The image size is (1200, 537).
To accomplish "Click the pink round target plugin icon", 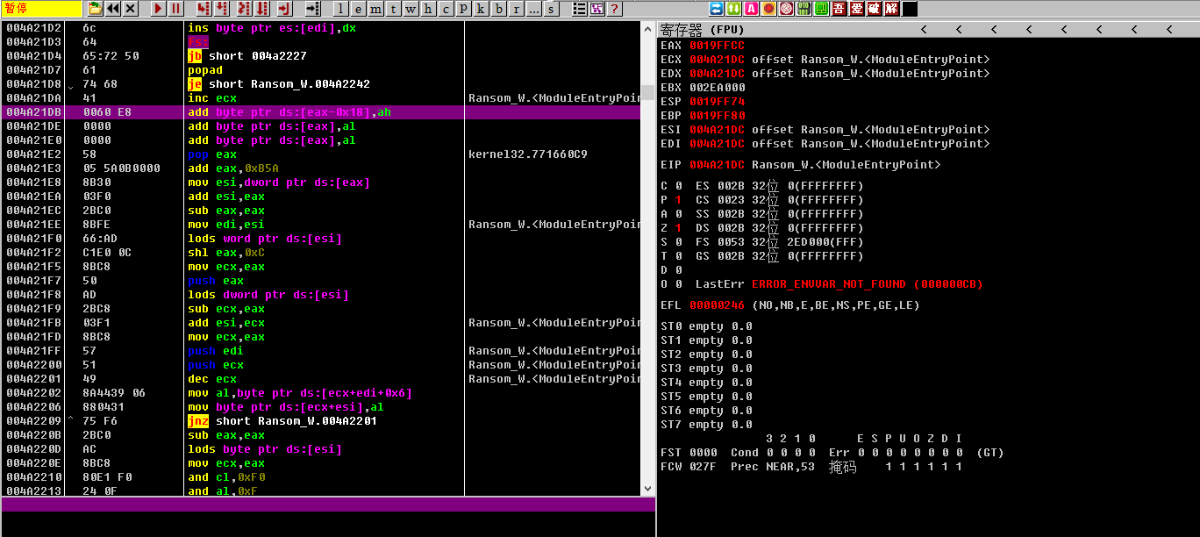I will (x=786, y=9).
